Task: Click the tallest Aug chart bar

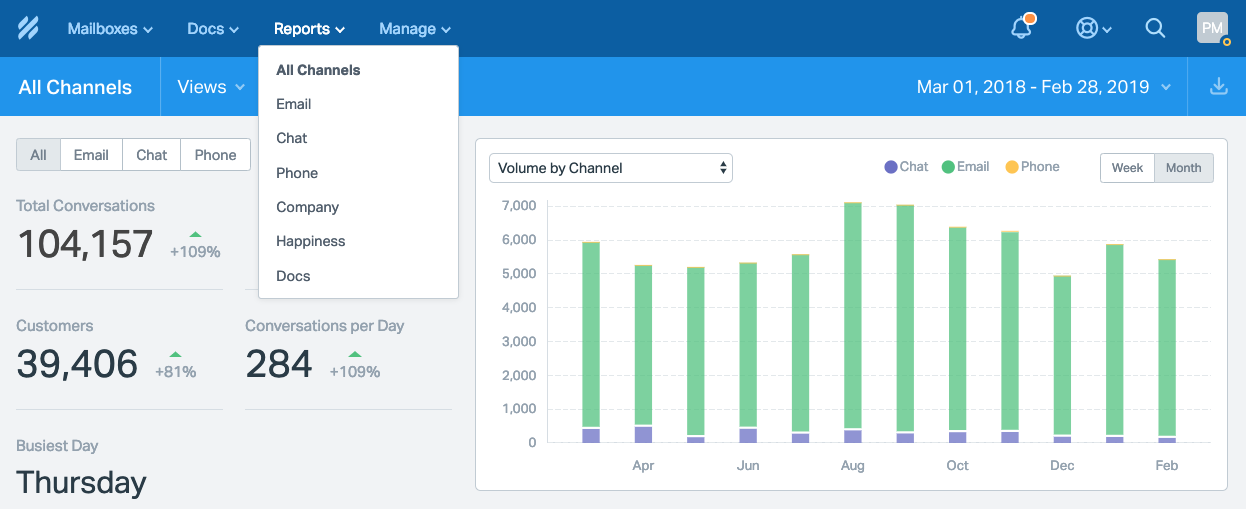Action: pos(853,323)
